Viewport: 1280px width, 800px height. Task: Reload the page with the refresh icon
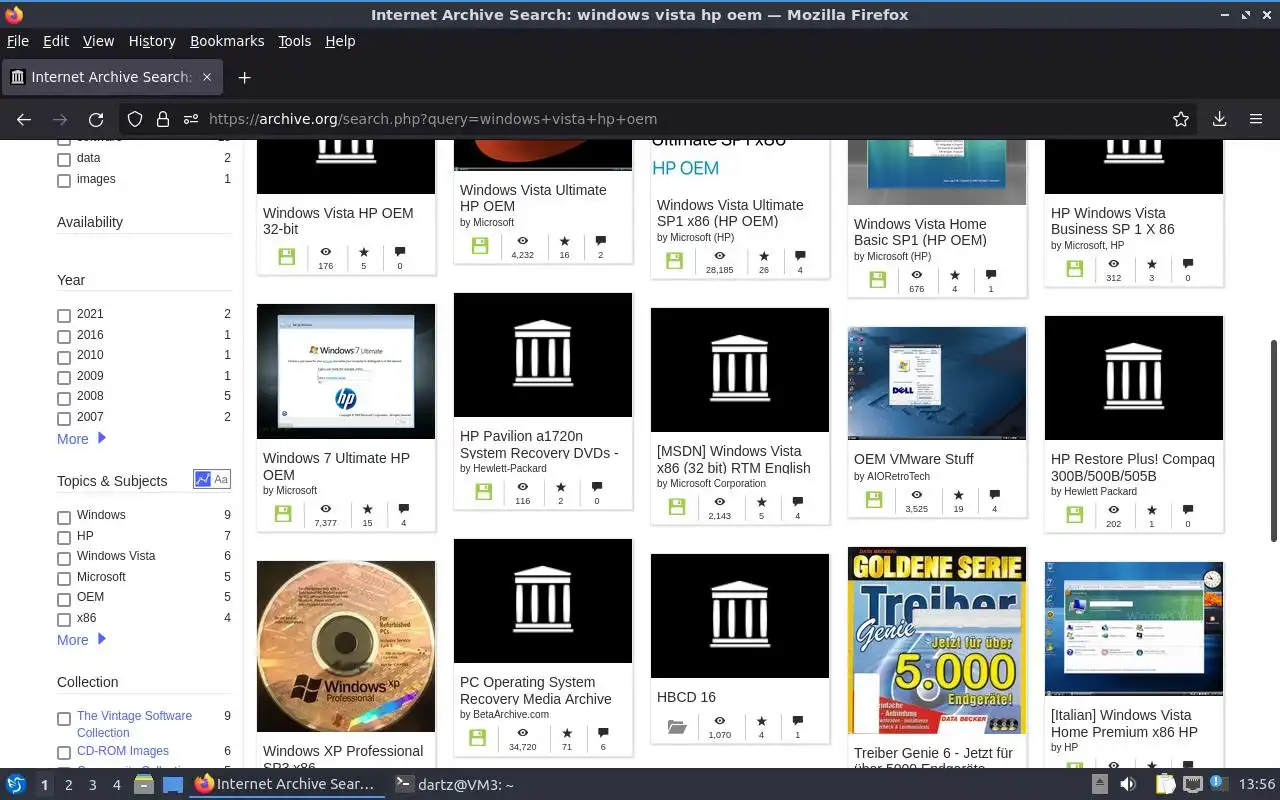tap(96, 119)
